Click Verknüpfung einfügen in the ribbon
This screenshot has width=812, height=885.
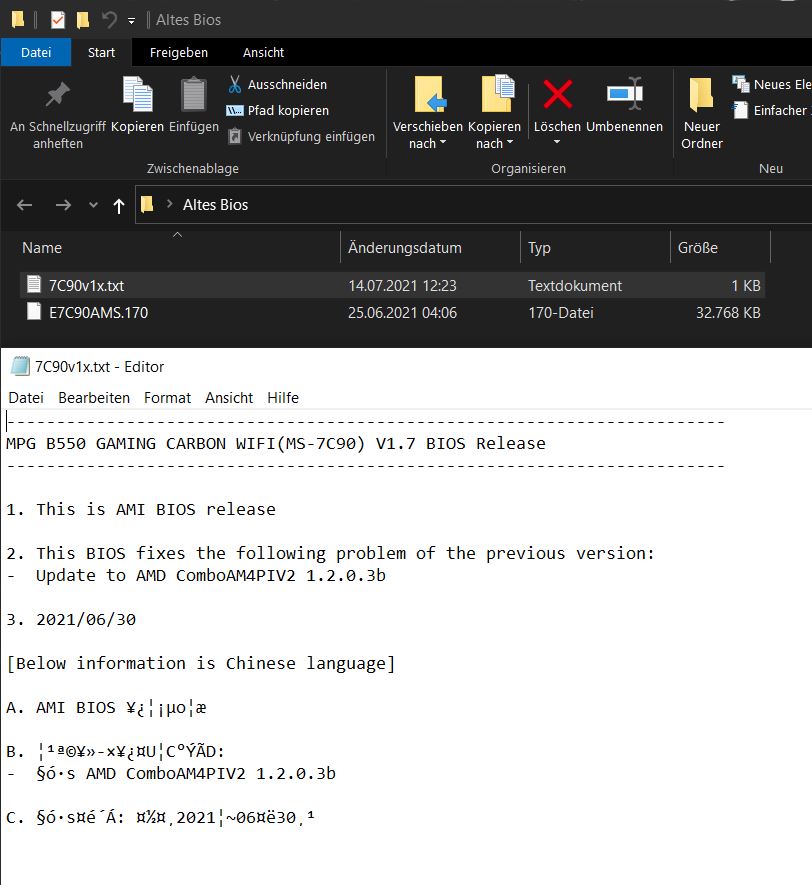point(301,137)
